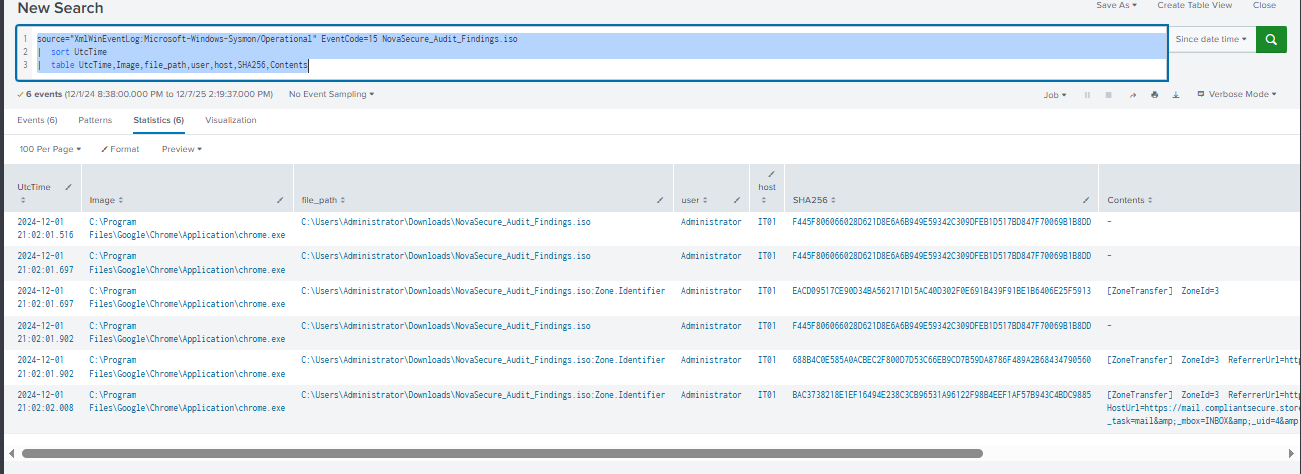Switch to the Visualization tab
1301x474 pixels.
[x=230, y=120]
